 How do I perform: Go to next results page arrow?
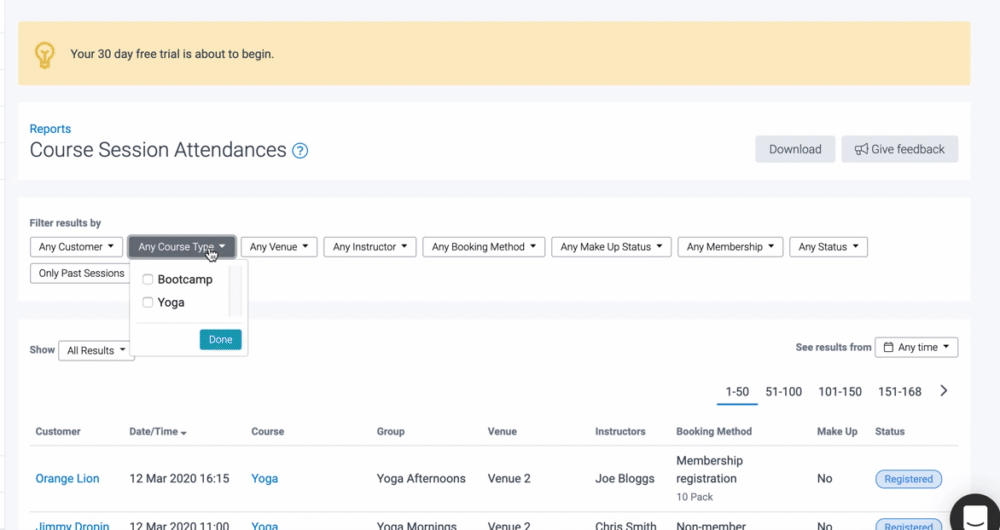pyautogui.click(x=943, y=391)
